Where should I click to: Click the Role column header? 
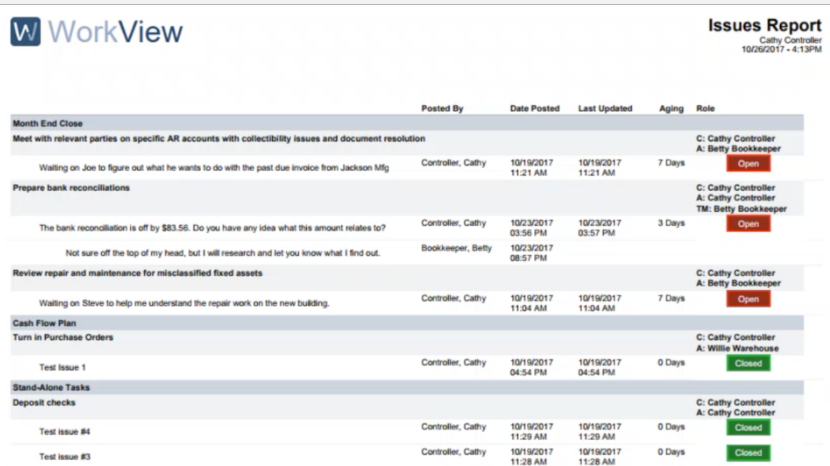705,108
